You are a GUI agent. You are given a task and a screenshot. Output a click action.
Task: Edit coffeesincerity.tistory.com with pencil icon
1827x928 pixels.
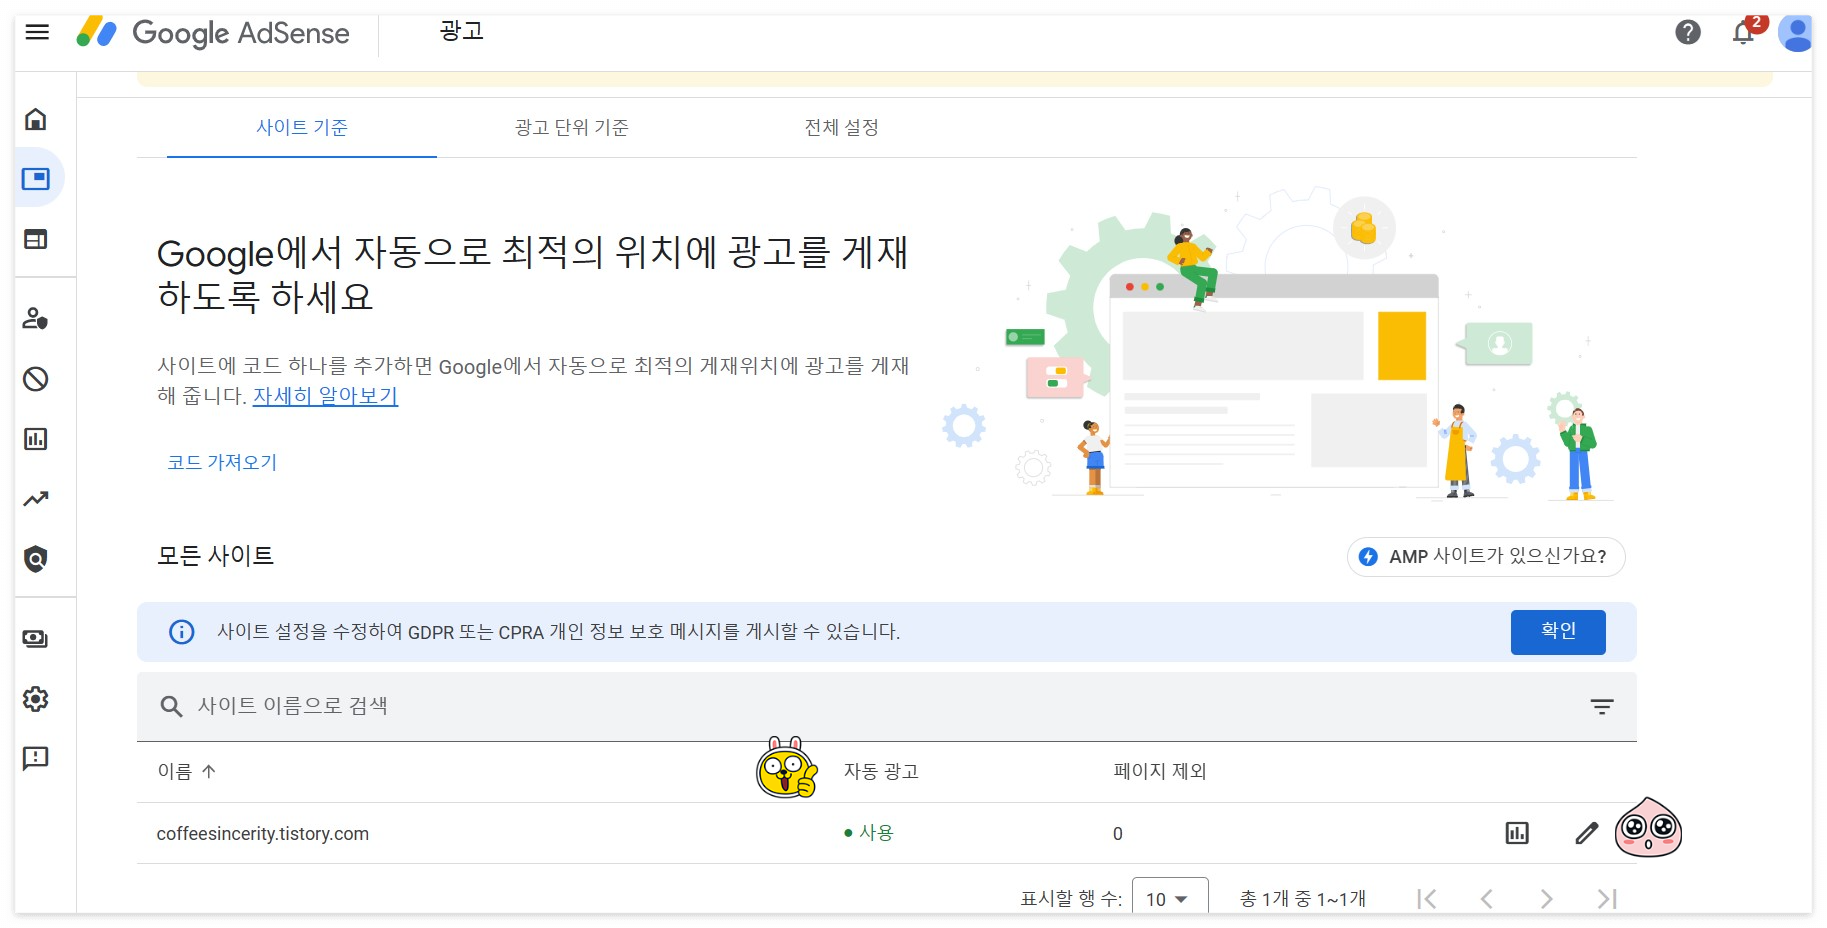(x=1587, y=833)
